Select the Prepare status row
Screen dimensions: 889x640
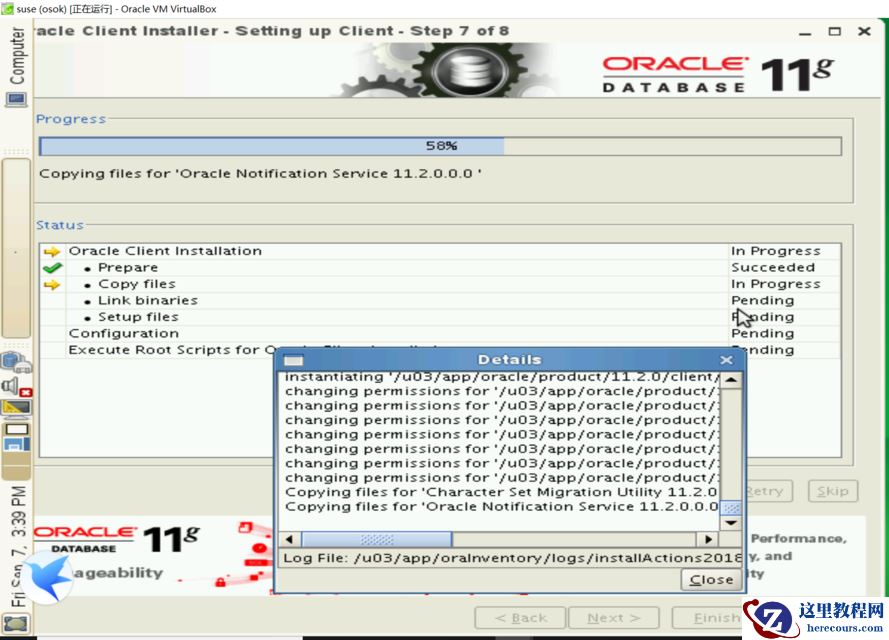440,268
